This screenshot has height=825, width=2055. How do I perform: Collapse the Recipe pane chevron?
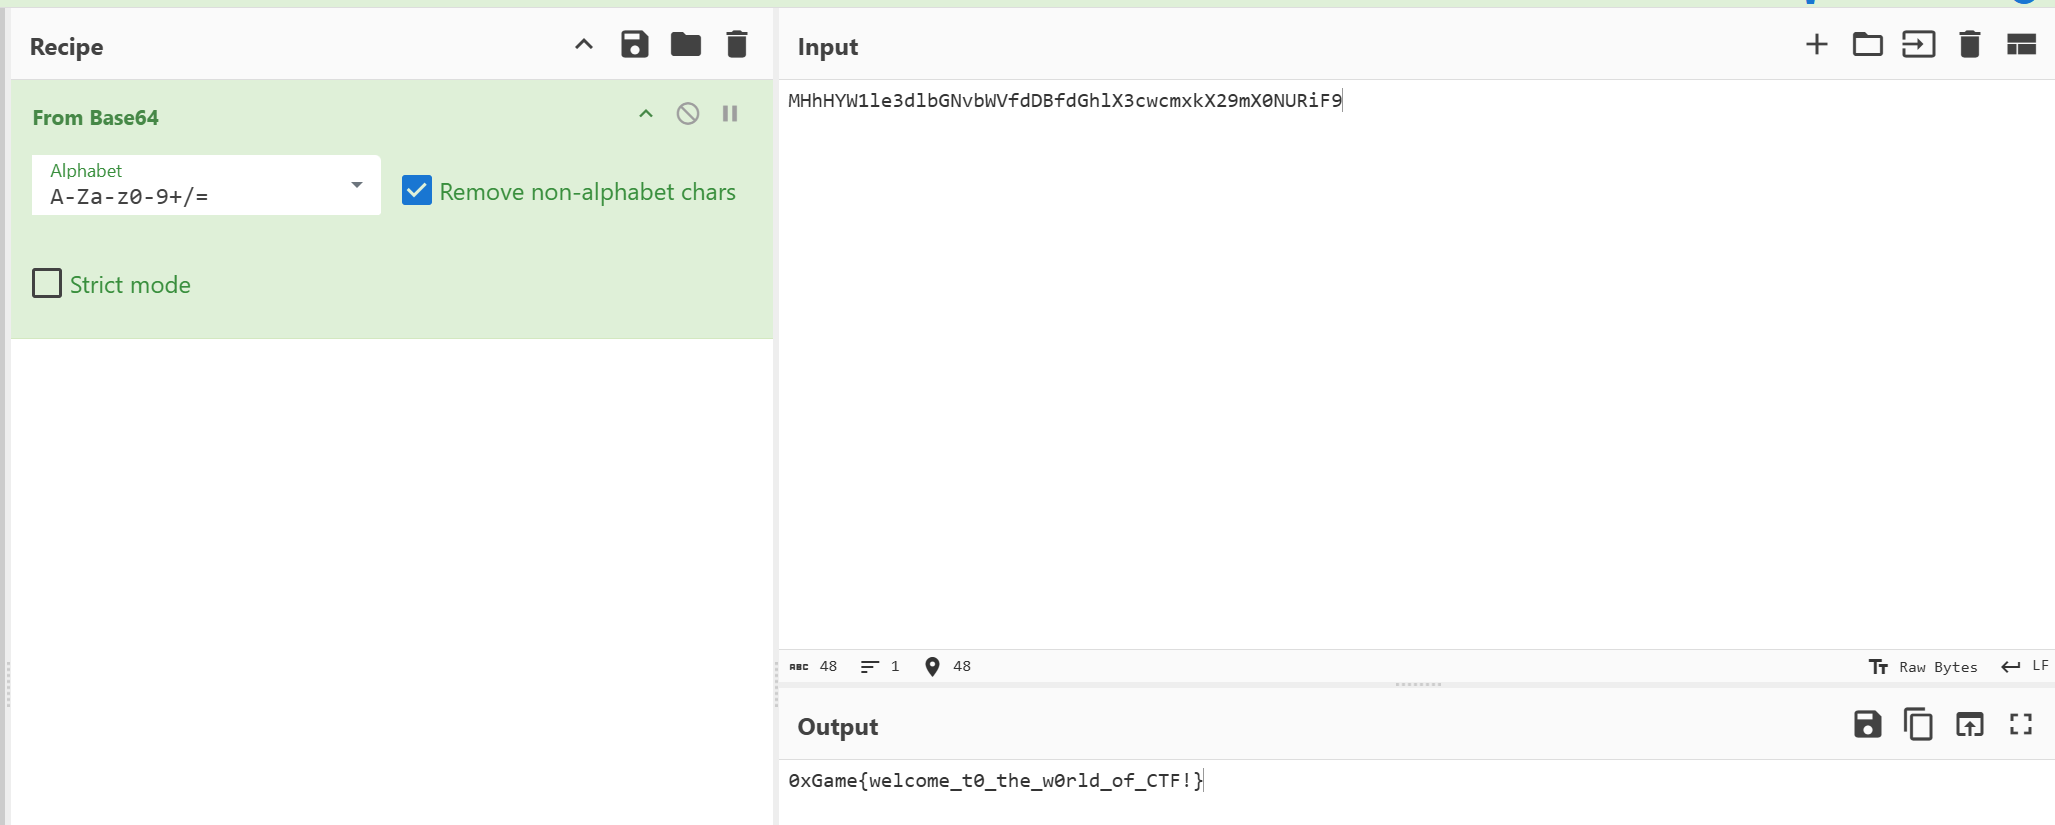tap(584, 45)
